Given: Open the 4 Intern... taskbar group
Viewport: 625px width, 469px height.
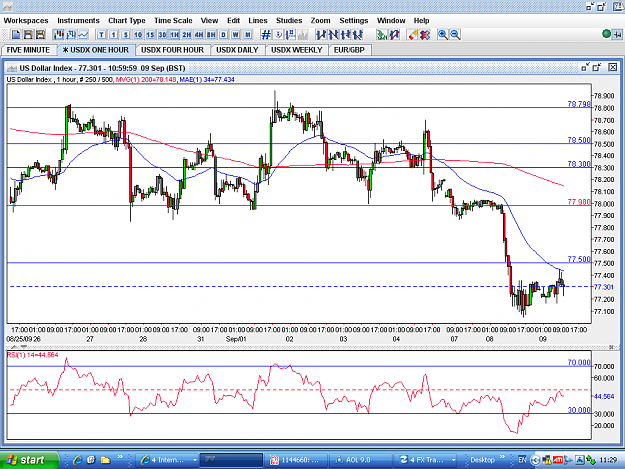Looking at the screenshot, I should (167, 460).
